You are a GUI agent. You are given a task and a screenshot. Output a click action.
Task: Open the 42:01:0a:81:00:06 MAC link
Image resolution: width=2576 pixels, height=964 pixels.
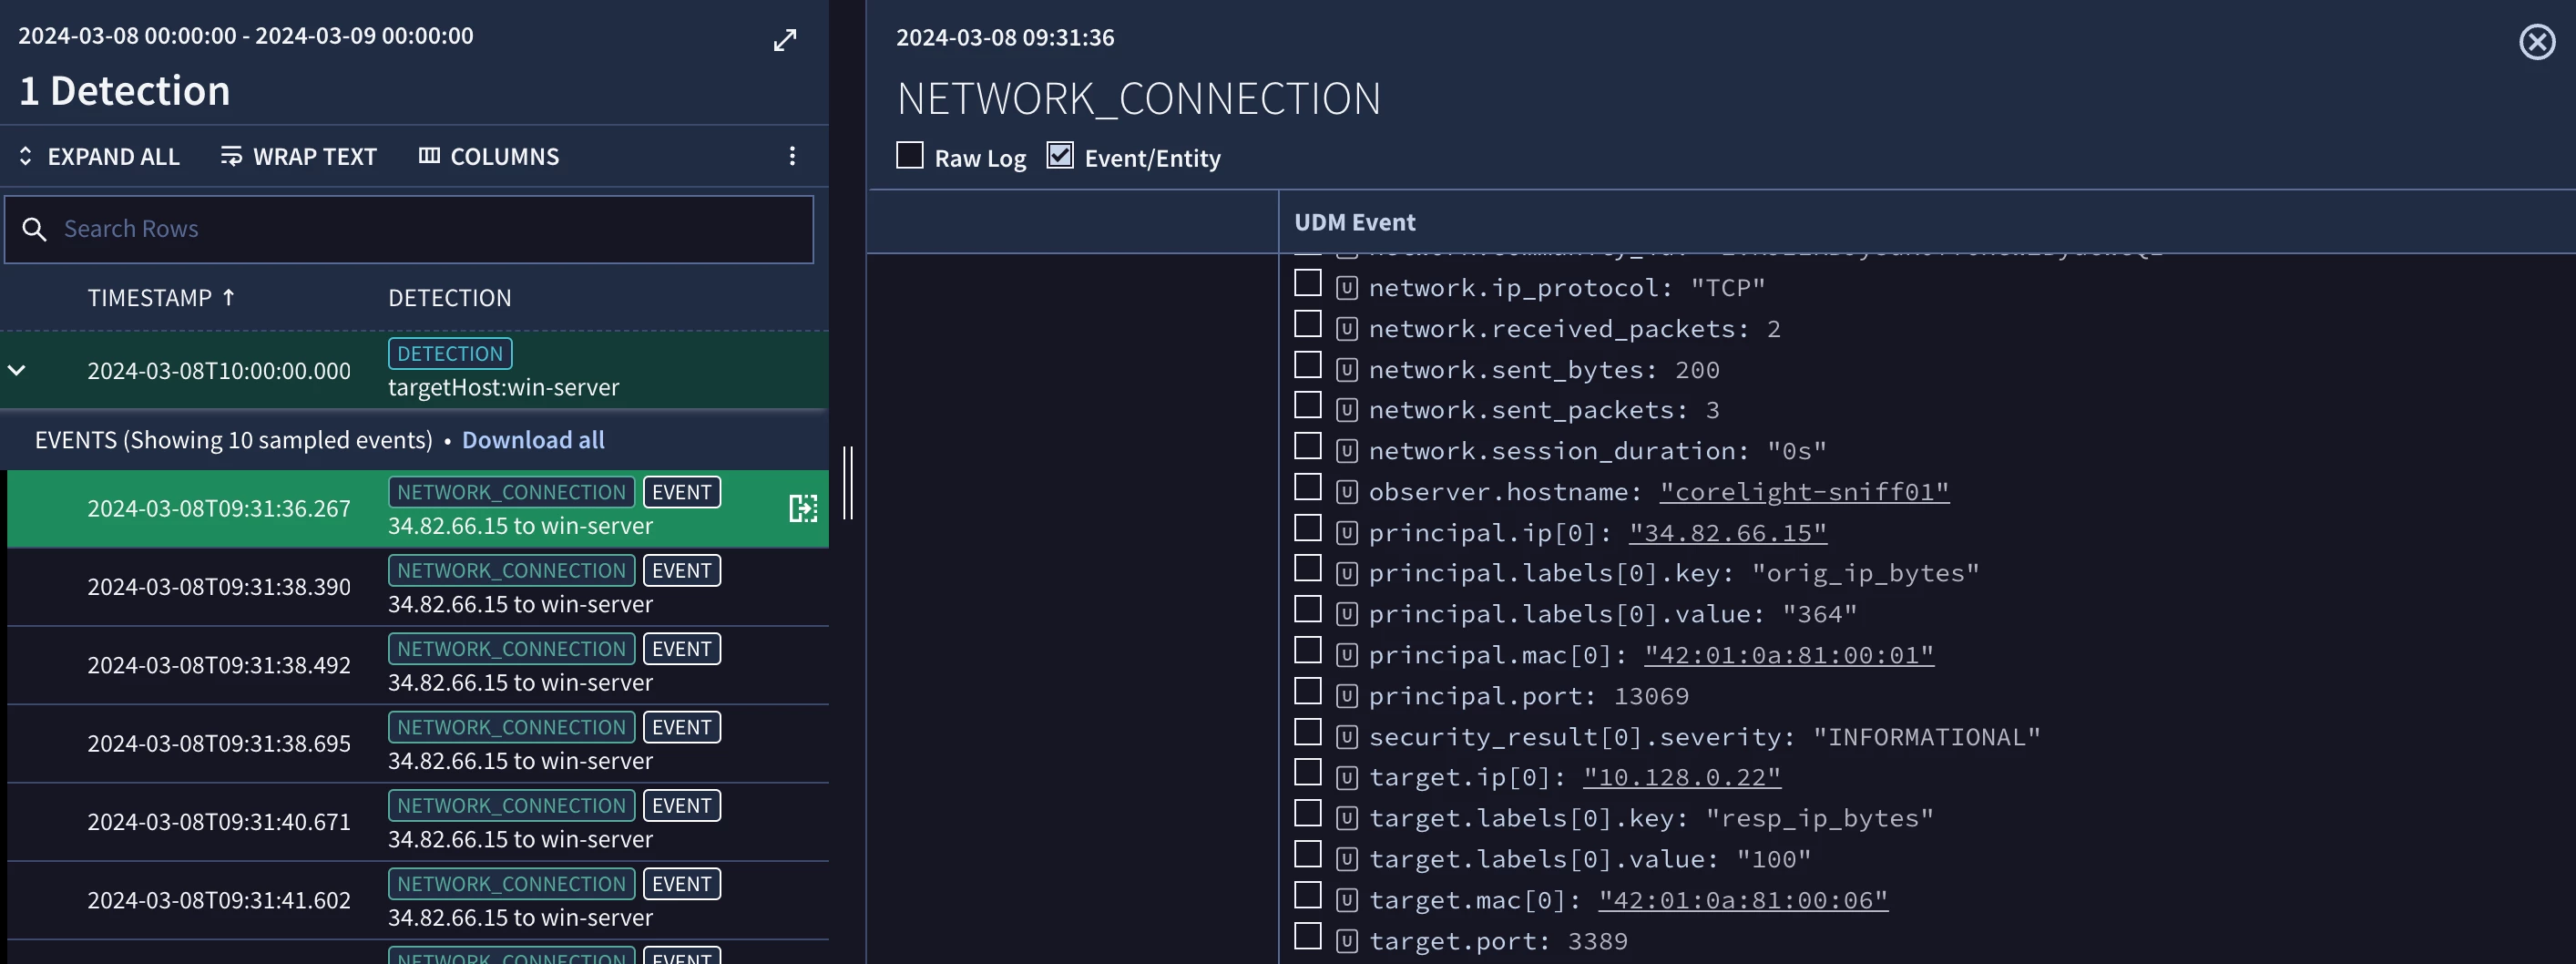coord(1743,900)
